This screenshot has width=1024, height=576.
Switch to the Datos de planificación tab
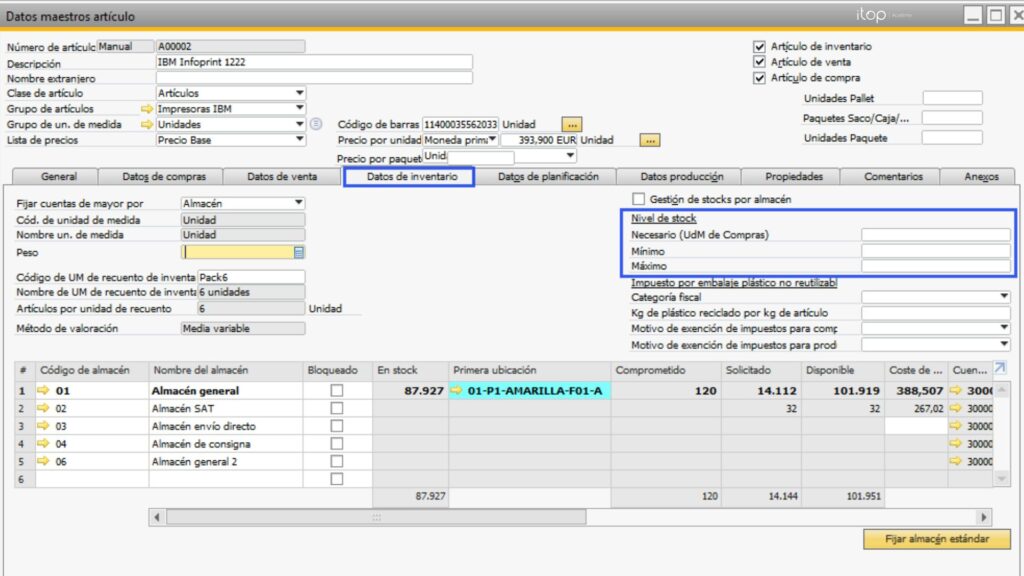pyautogui.click(x=548, y=176)
